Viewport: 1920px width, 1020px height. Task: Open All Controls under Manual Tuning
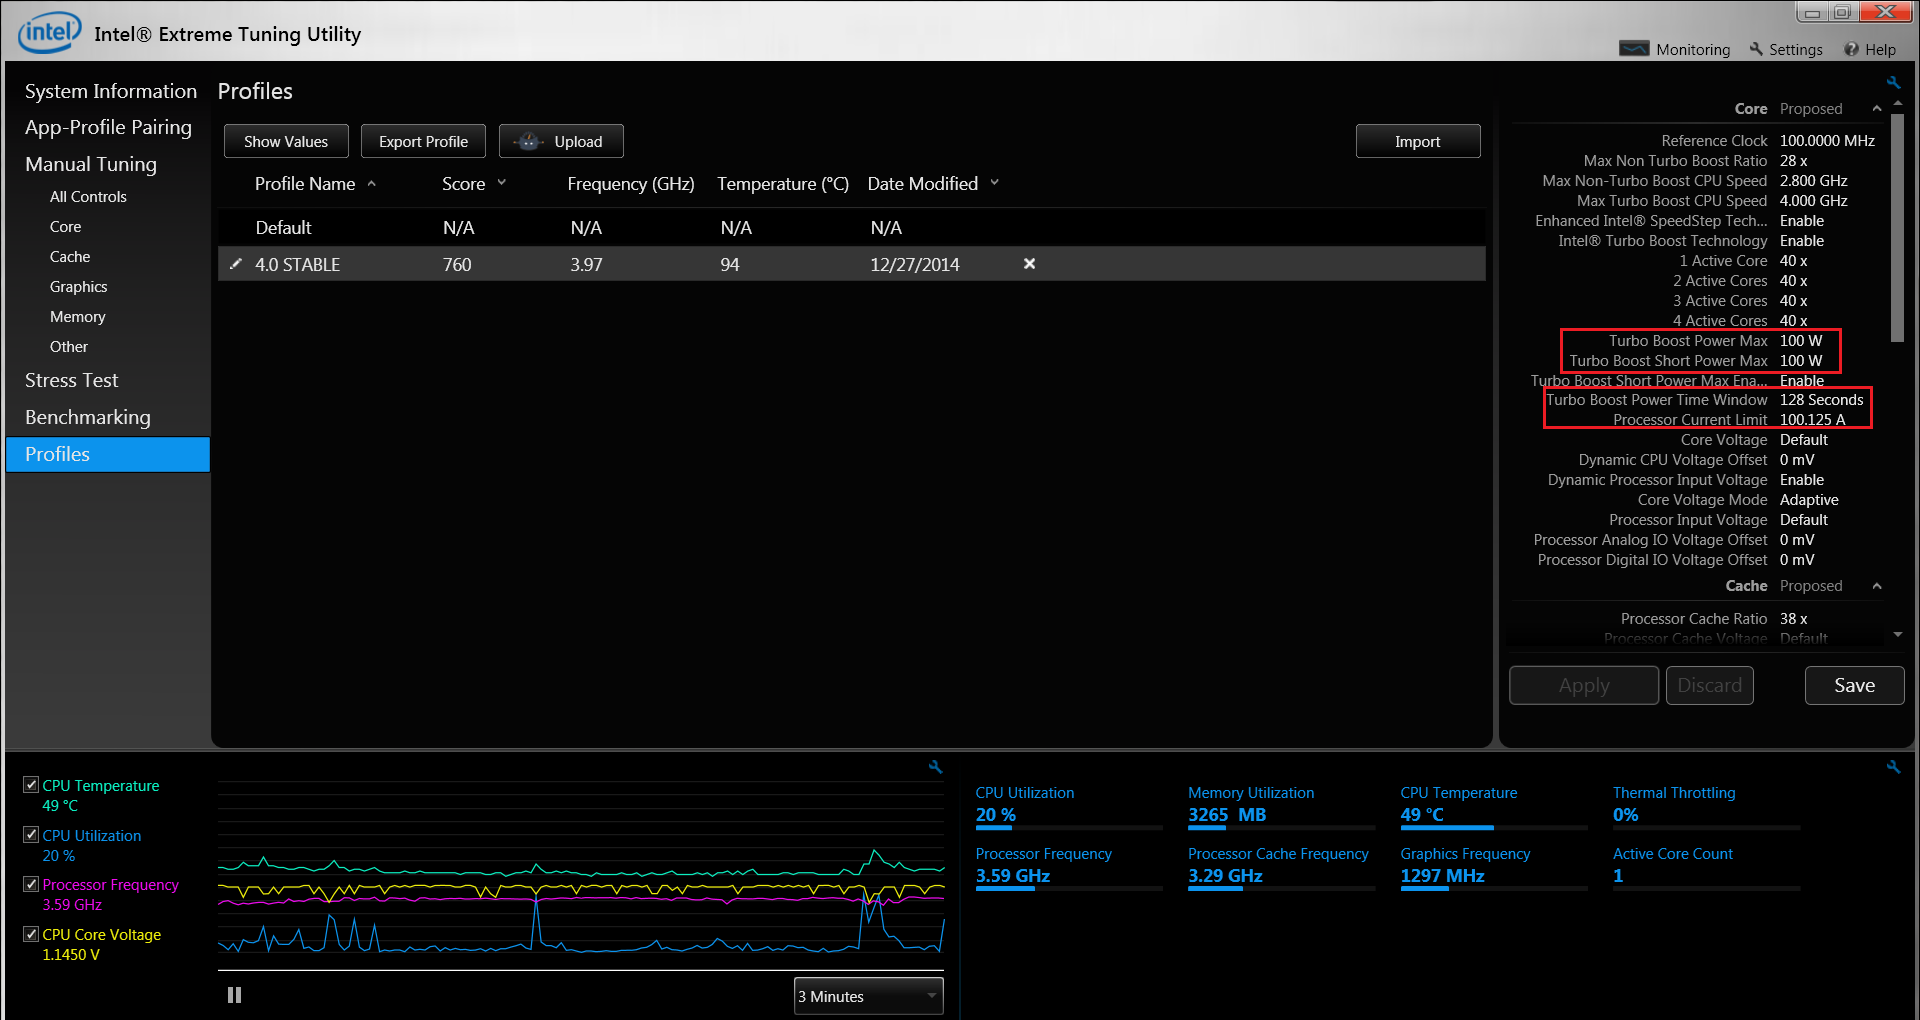[88, 197]
